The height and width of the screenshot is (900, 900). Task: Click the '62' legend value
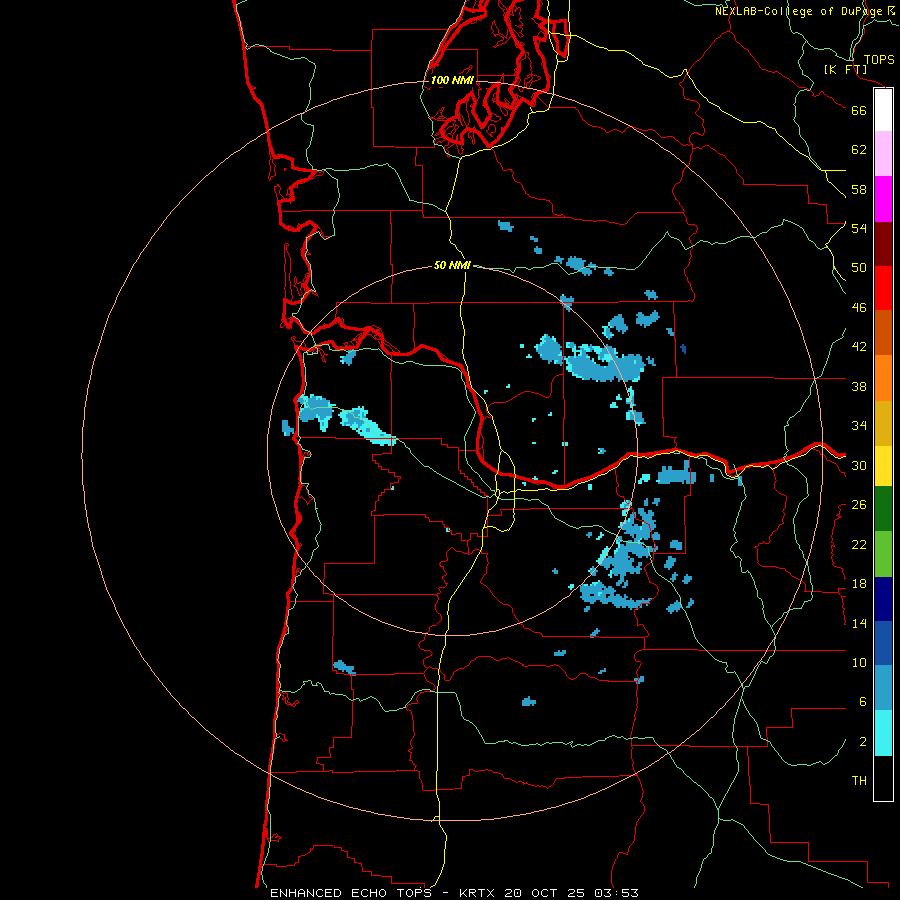[859, 150]
